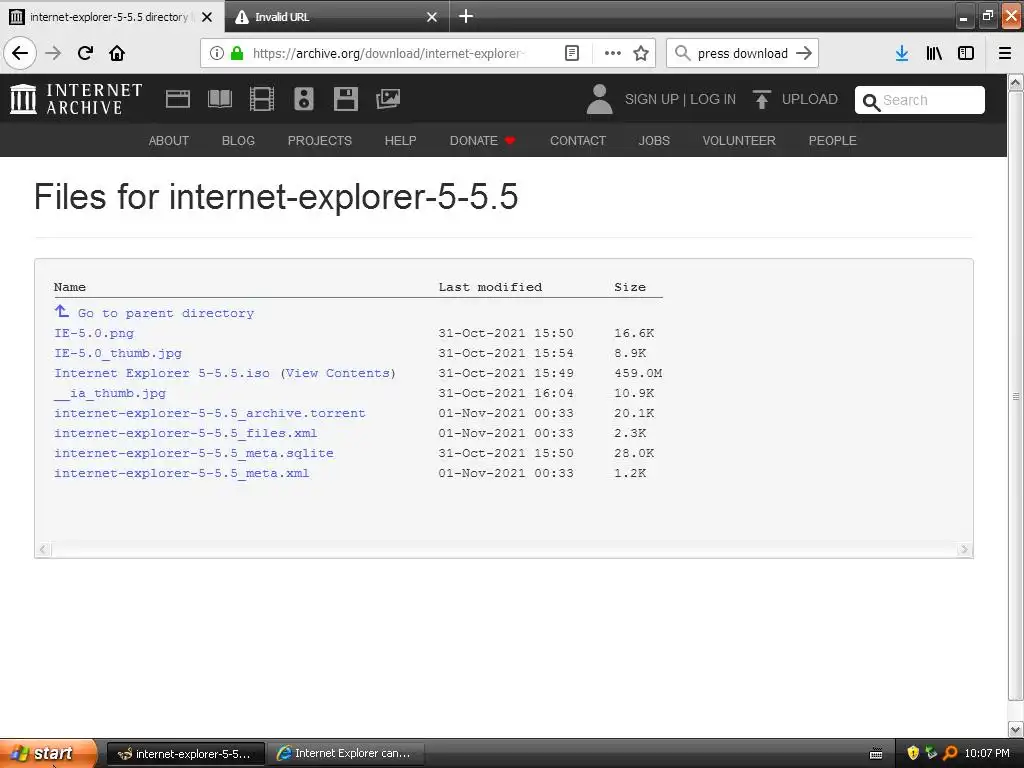Open the Library bookshelf icon

pyautogui.click(x=934, y=53)
